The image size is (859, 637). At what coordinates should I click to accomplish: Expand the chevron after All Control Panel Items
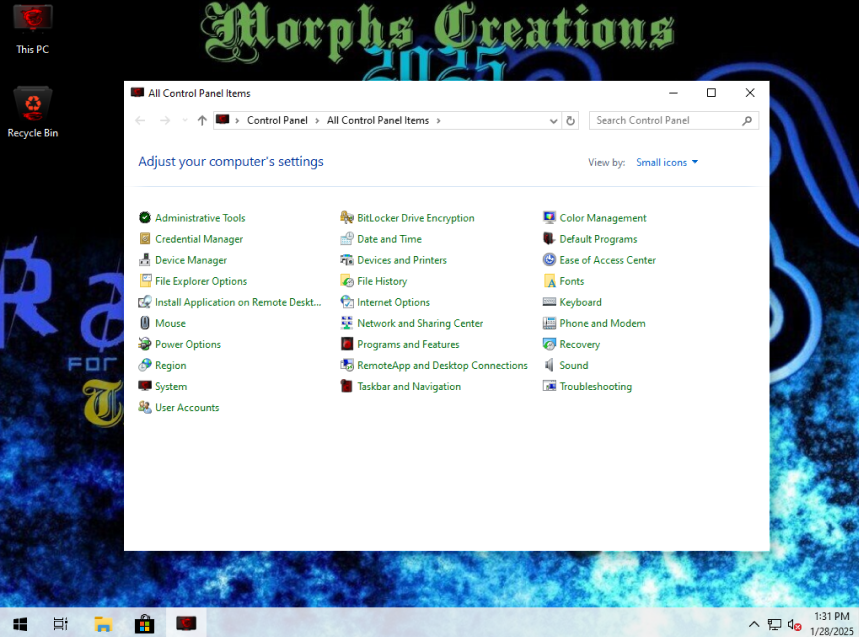click(438, 120)
